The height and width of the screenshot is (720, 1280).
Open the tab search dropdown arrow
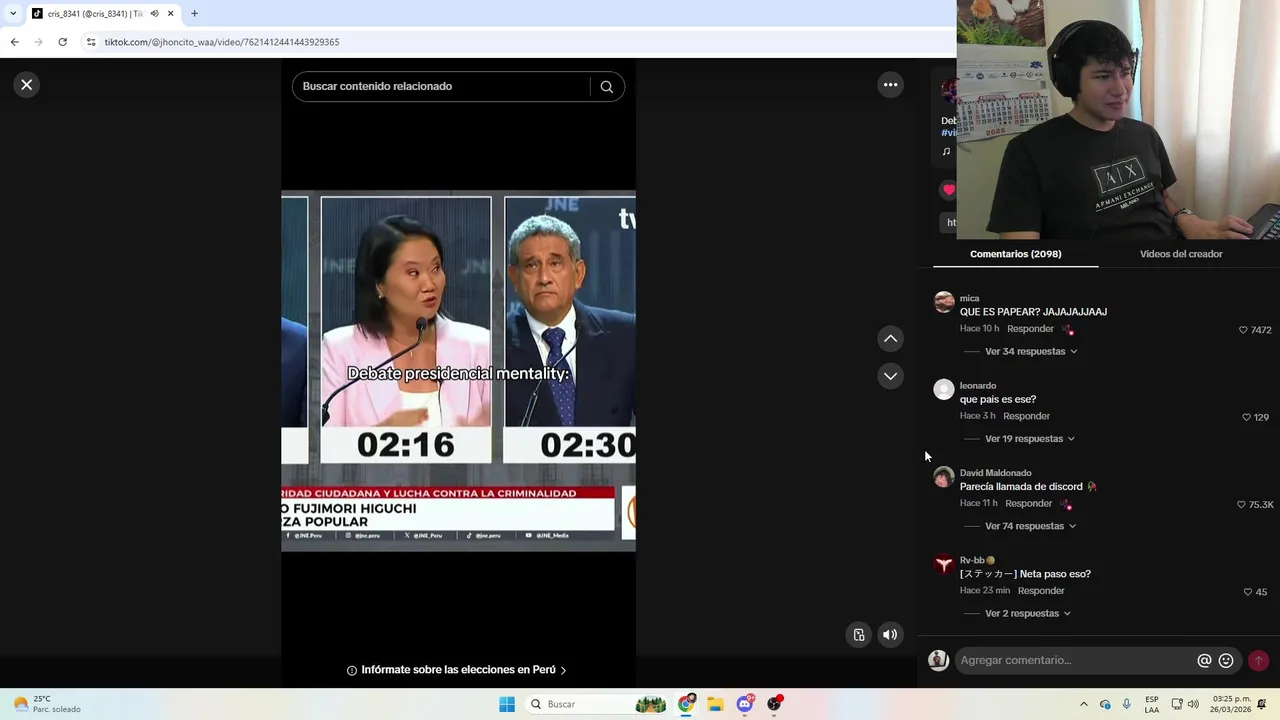click(x=13, y=14)
